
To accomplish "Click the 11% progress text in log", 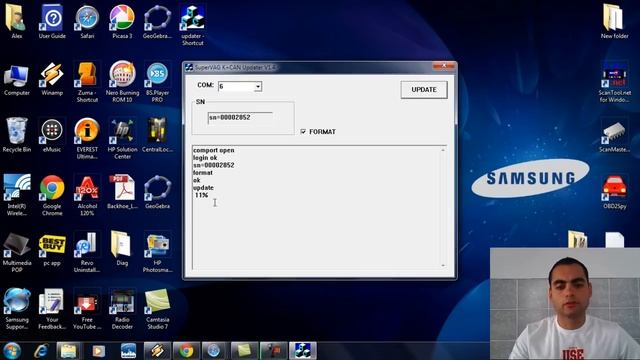I will coord(201,195).
